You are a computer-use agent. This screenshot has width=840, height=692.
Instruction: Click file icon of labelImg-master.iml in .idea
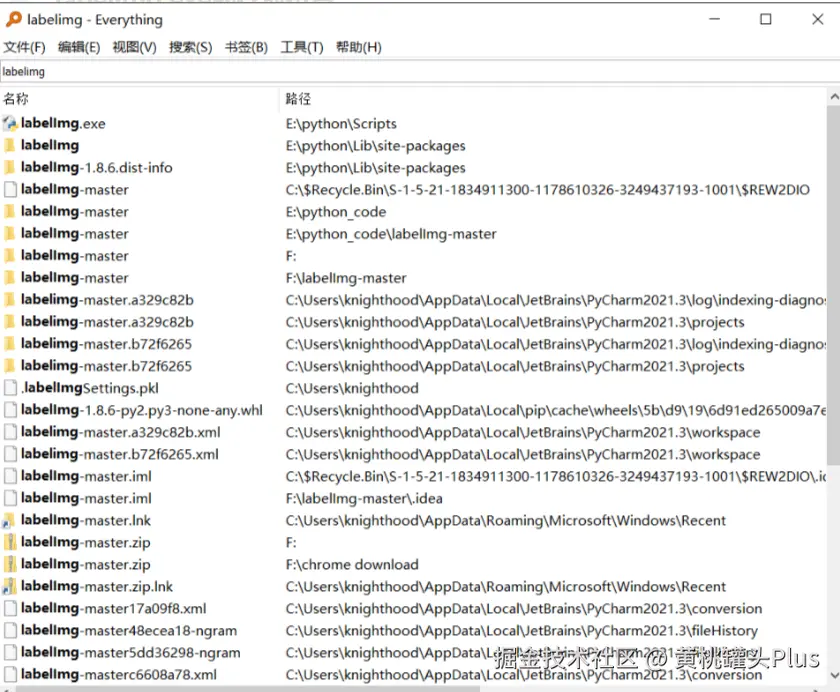pos(10,498)
